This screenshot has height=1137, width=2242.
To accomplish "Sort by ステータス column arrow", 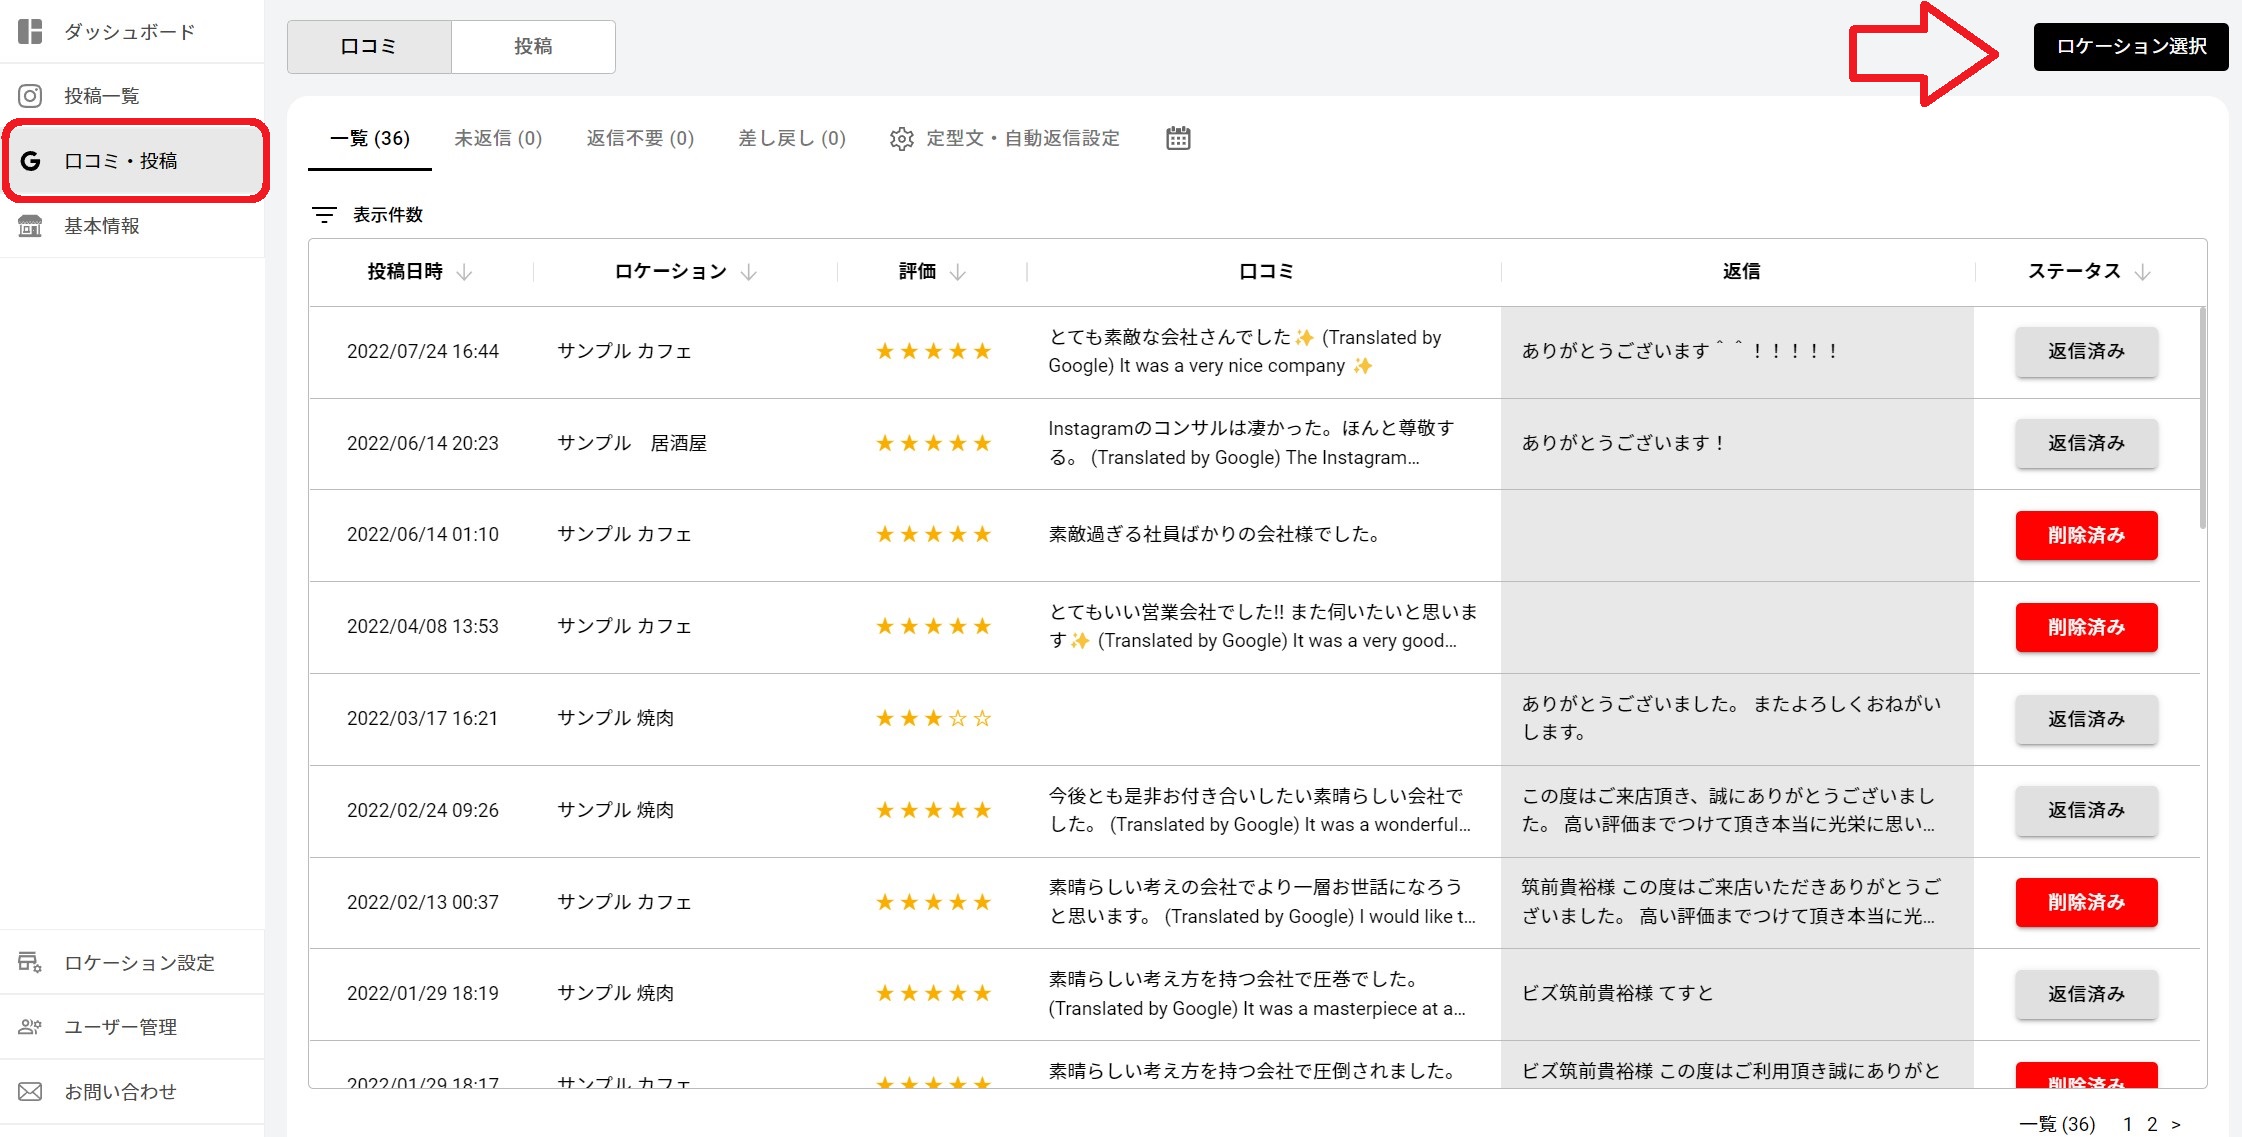I will pyautogui.click(x=2142, y=272).
